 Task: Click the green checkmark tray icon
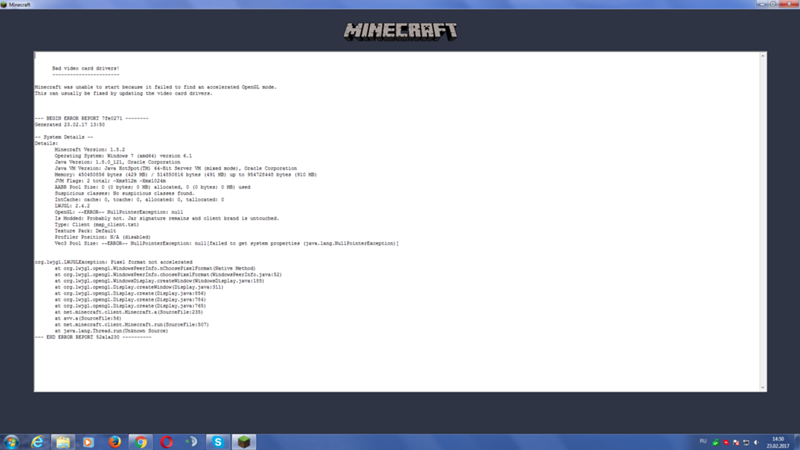(715, 442)
